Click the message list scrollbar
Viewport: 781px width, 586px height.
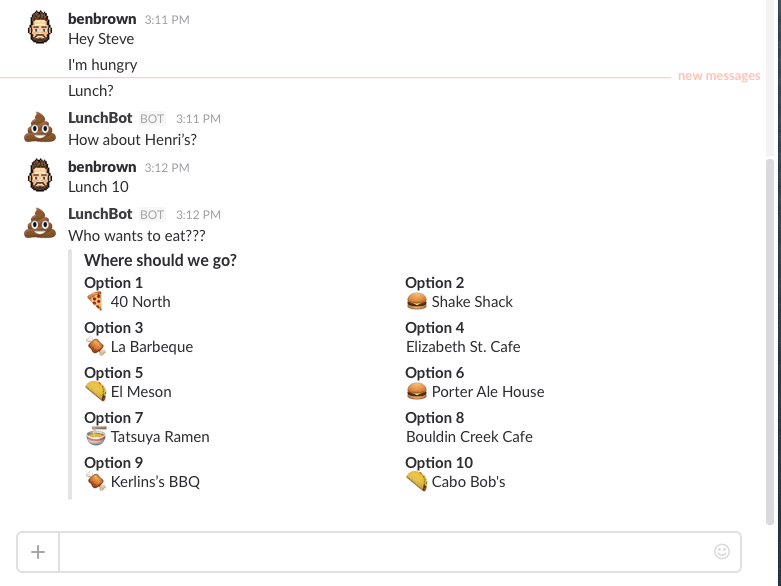coord(769,340)
